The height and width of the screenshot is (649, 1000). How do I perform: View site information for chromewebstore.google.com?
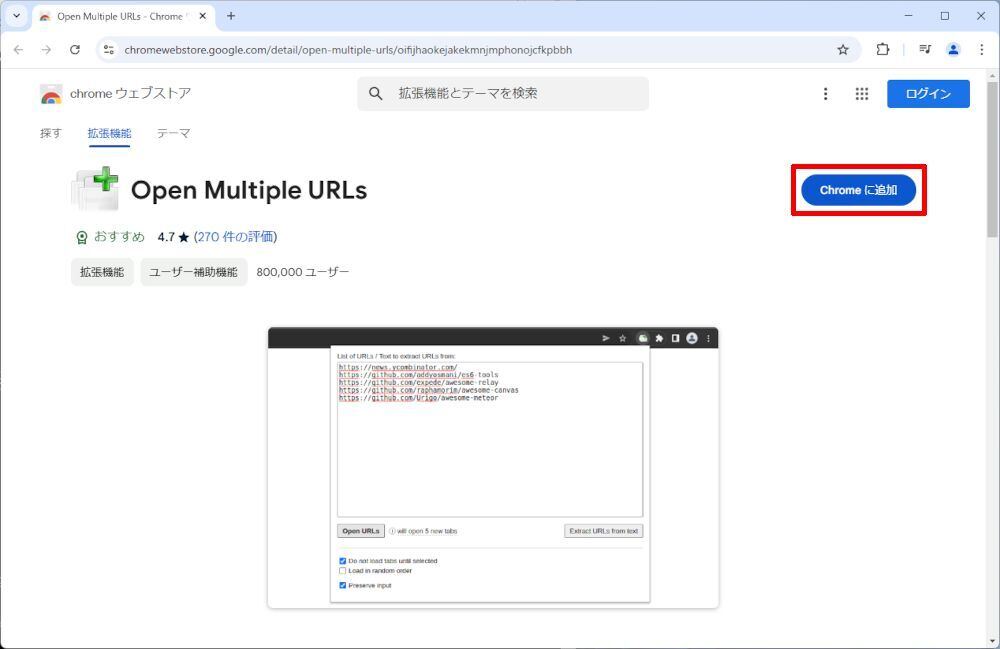pos(109,50)
